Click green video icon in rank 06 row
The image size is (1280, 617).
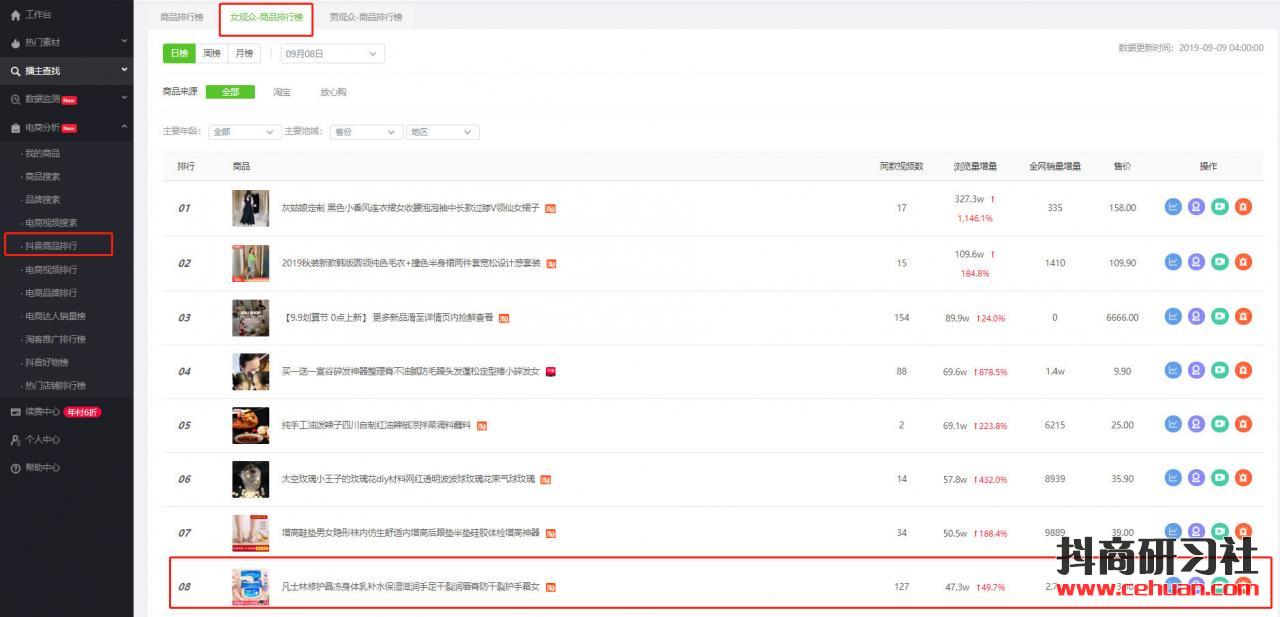coord(1219,478)
